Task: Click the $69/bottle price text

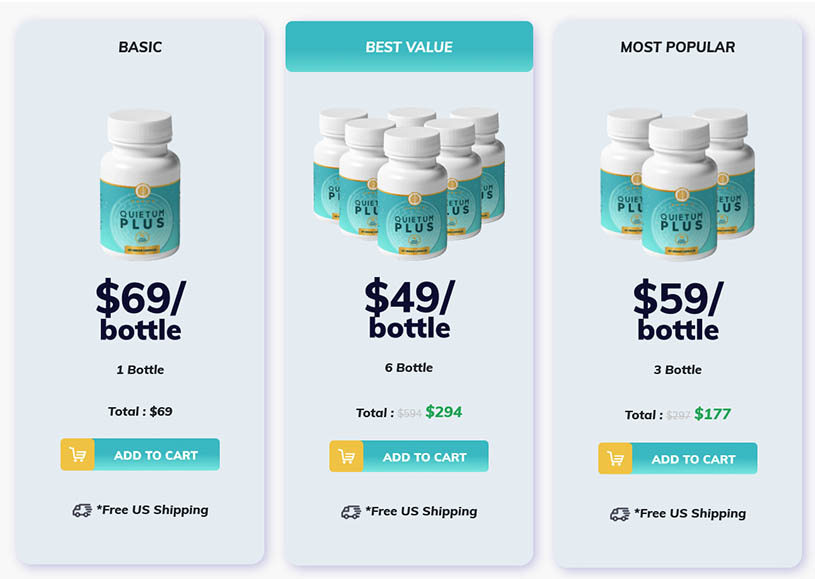Action: tap(140, 310)
